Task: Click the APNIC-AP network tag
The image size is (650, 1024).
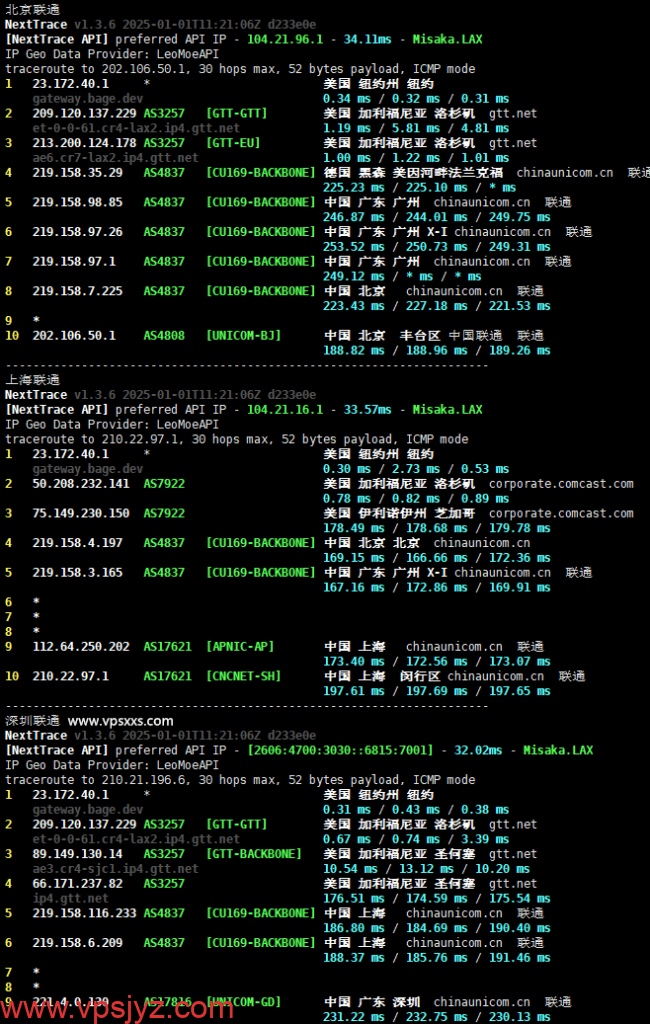Action: 240,647
